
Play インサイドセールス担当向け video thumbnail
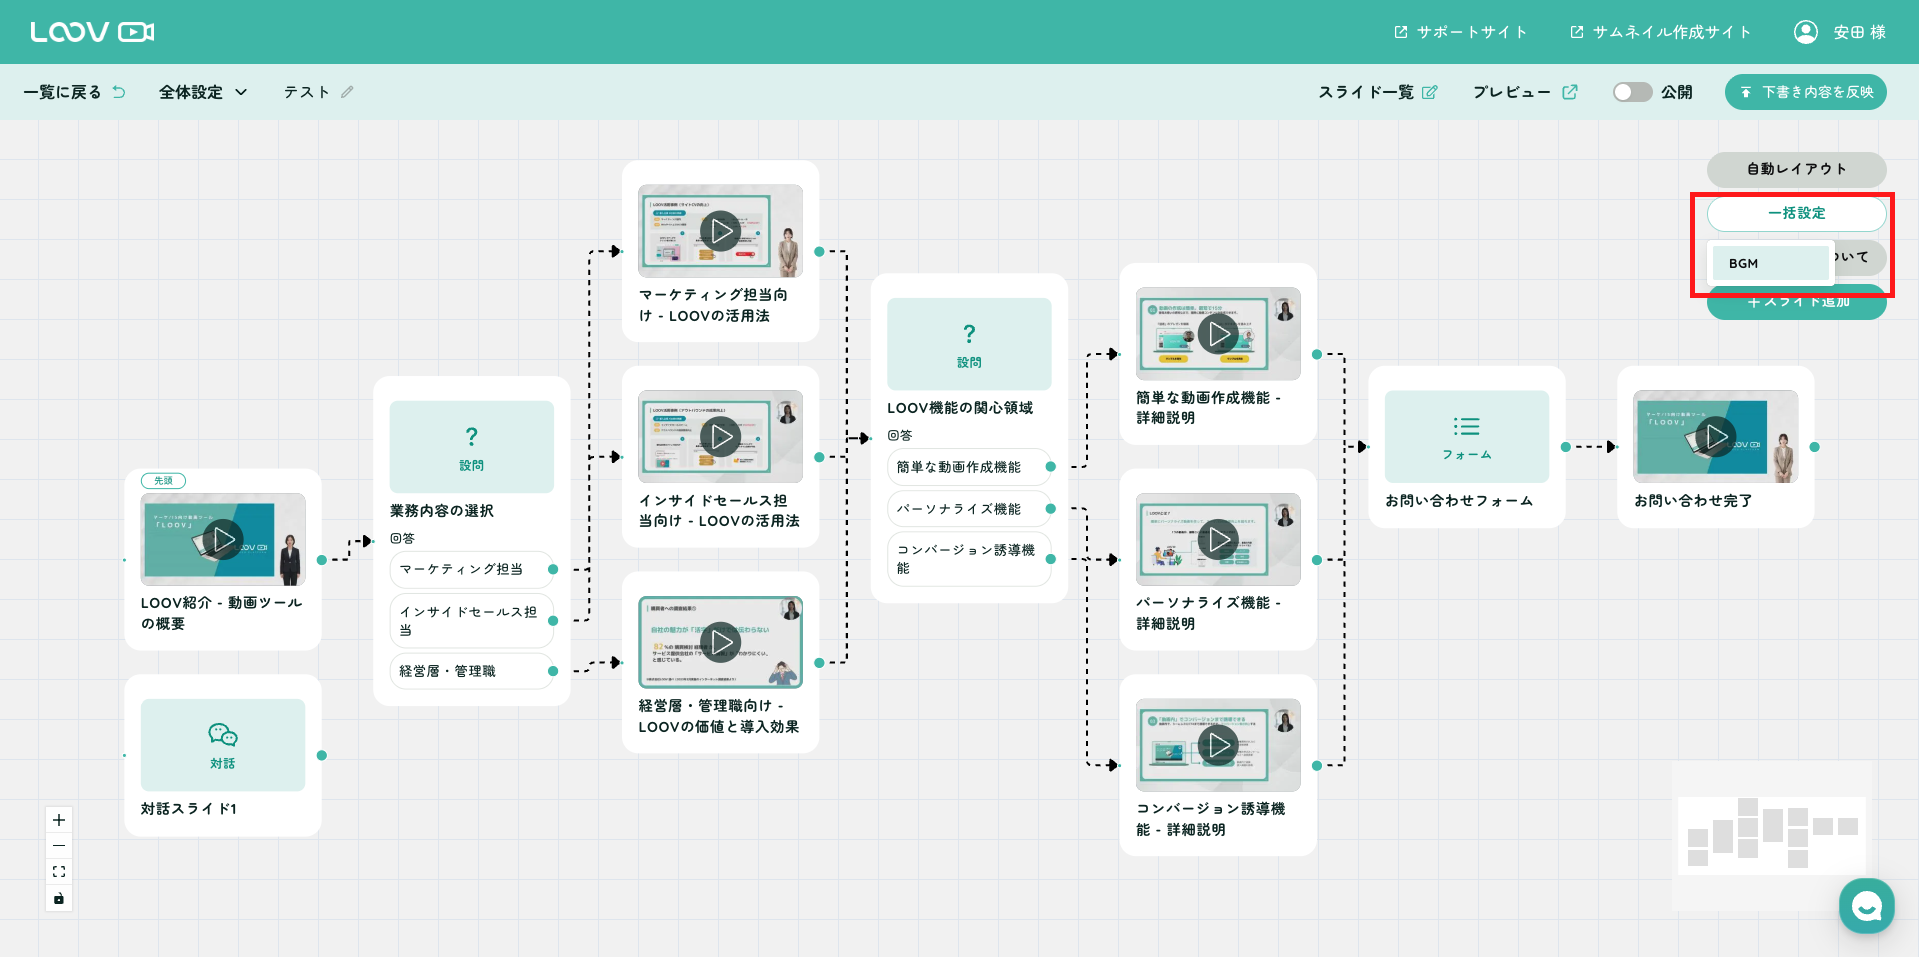tap(720, 437)
